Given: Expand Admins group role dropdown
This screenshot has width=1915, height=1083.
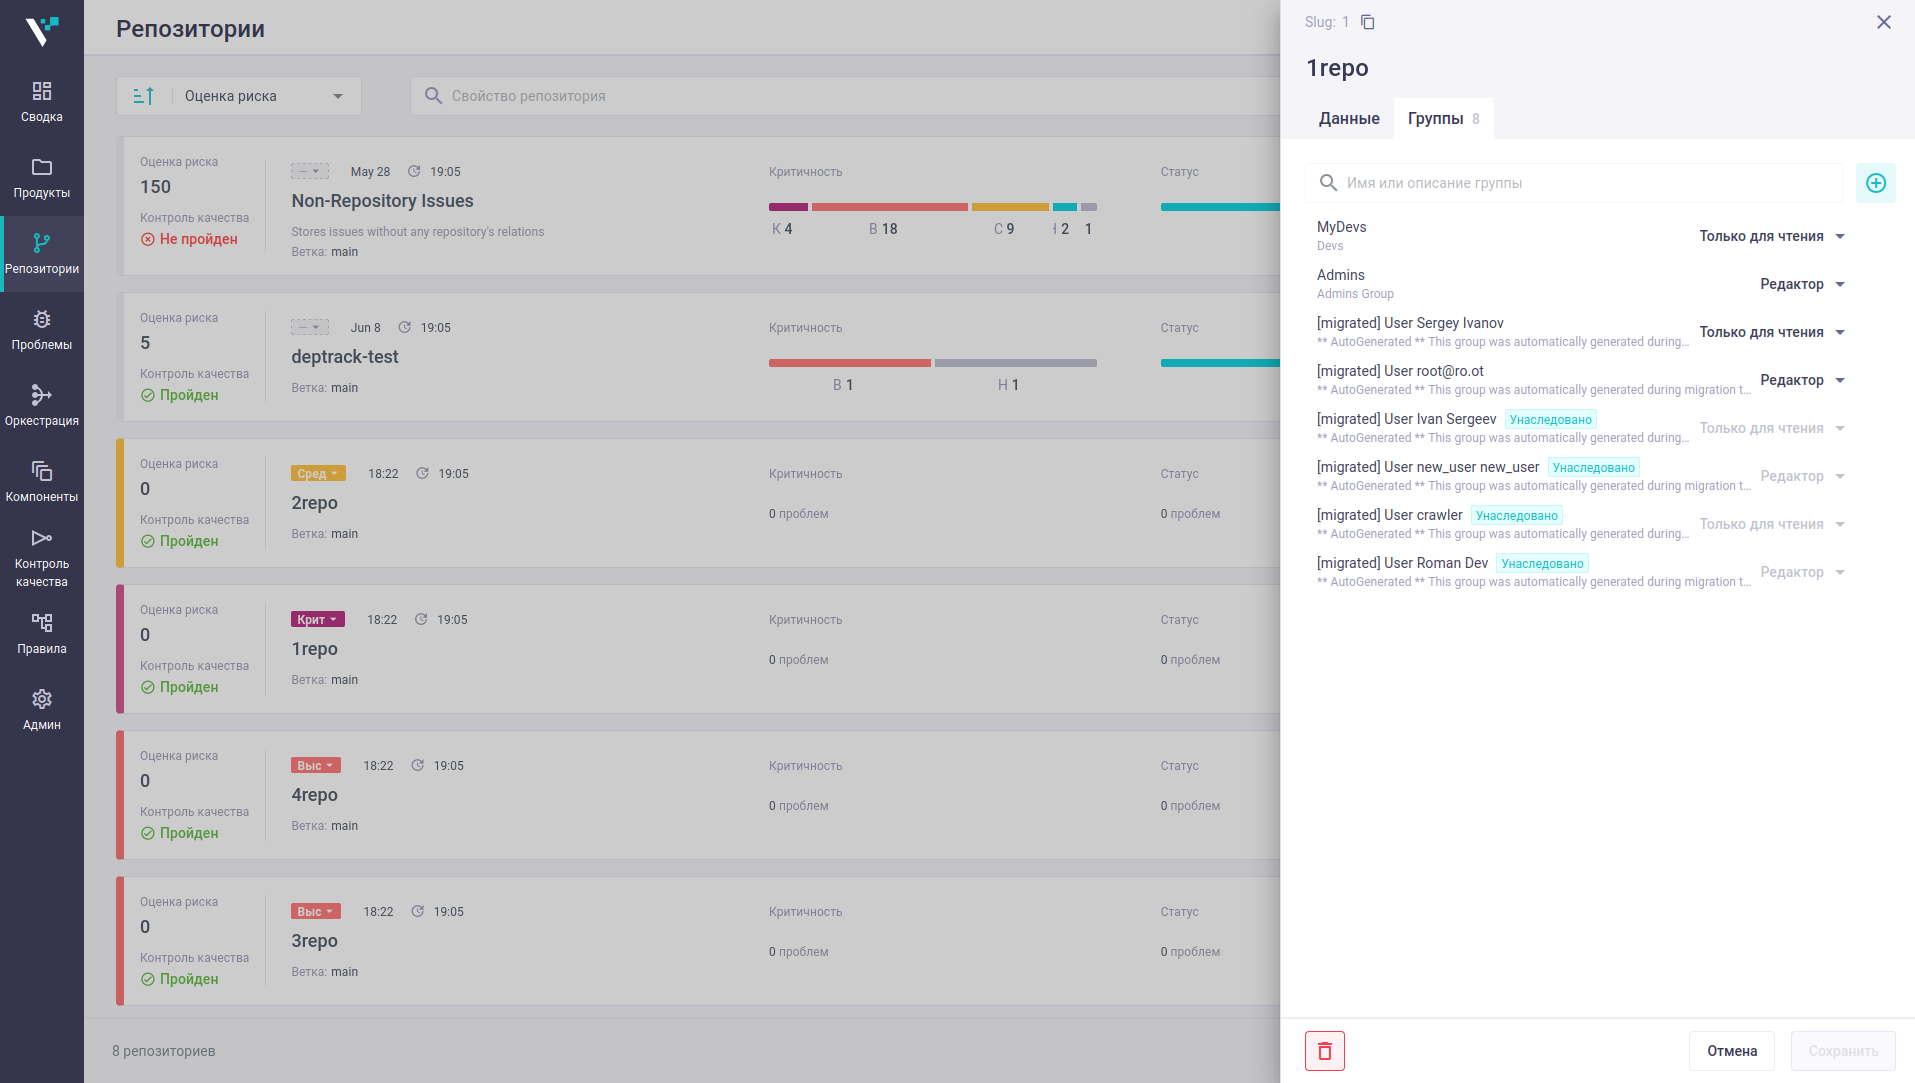Looking at the screenshot, I should [1802, 284].
